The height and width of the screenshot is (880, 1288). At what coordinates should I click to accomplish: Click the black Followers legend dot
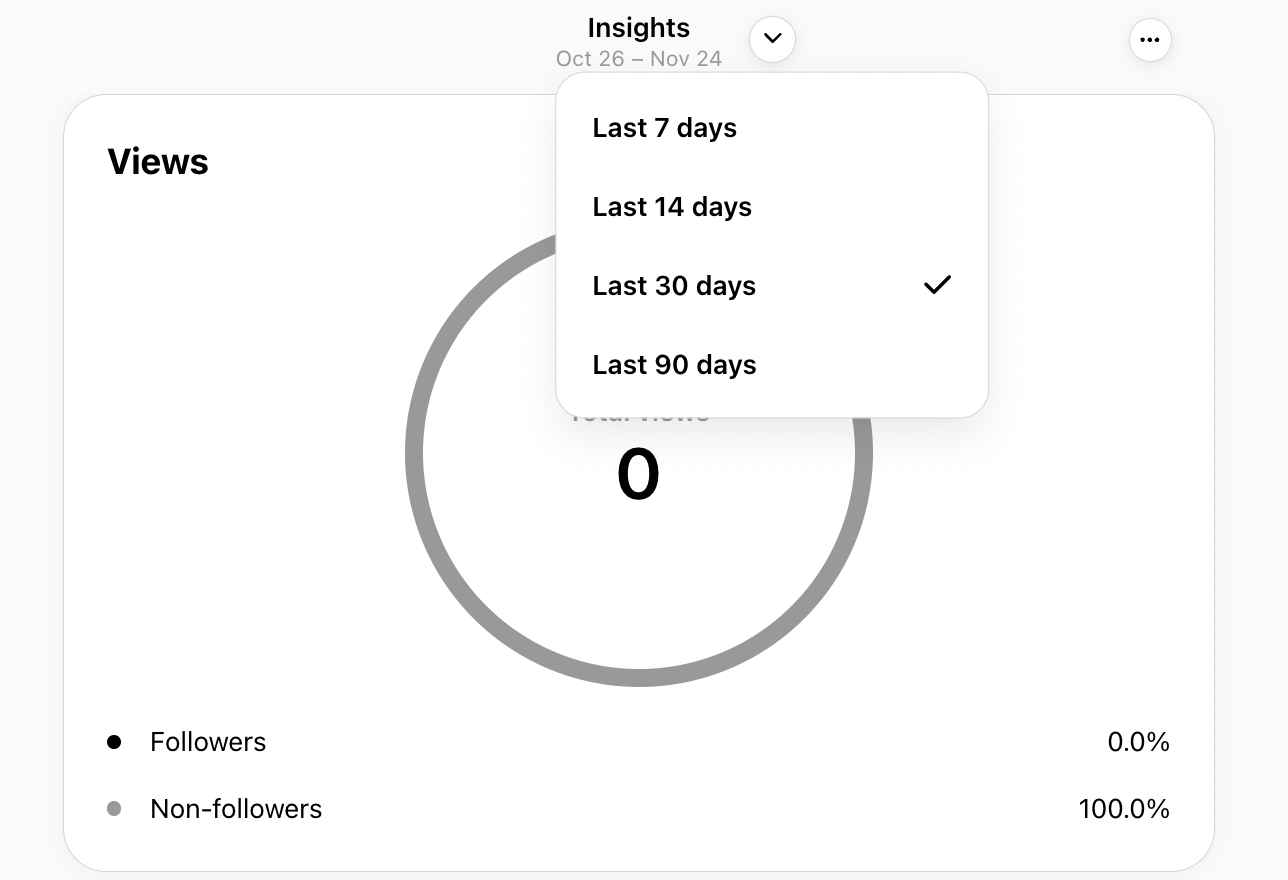click(x=115, y=741)
